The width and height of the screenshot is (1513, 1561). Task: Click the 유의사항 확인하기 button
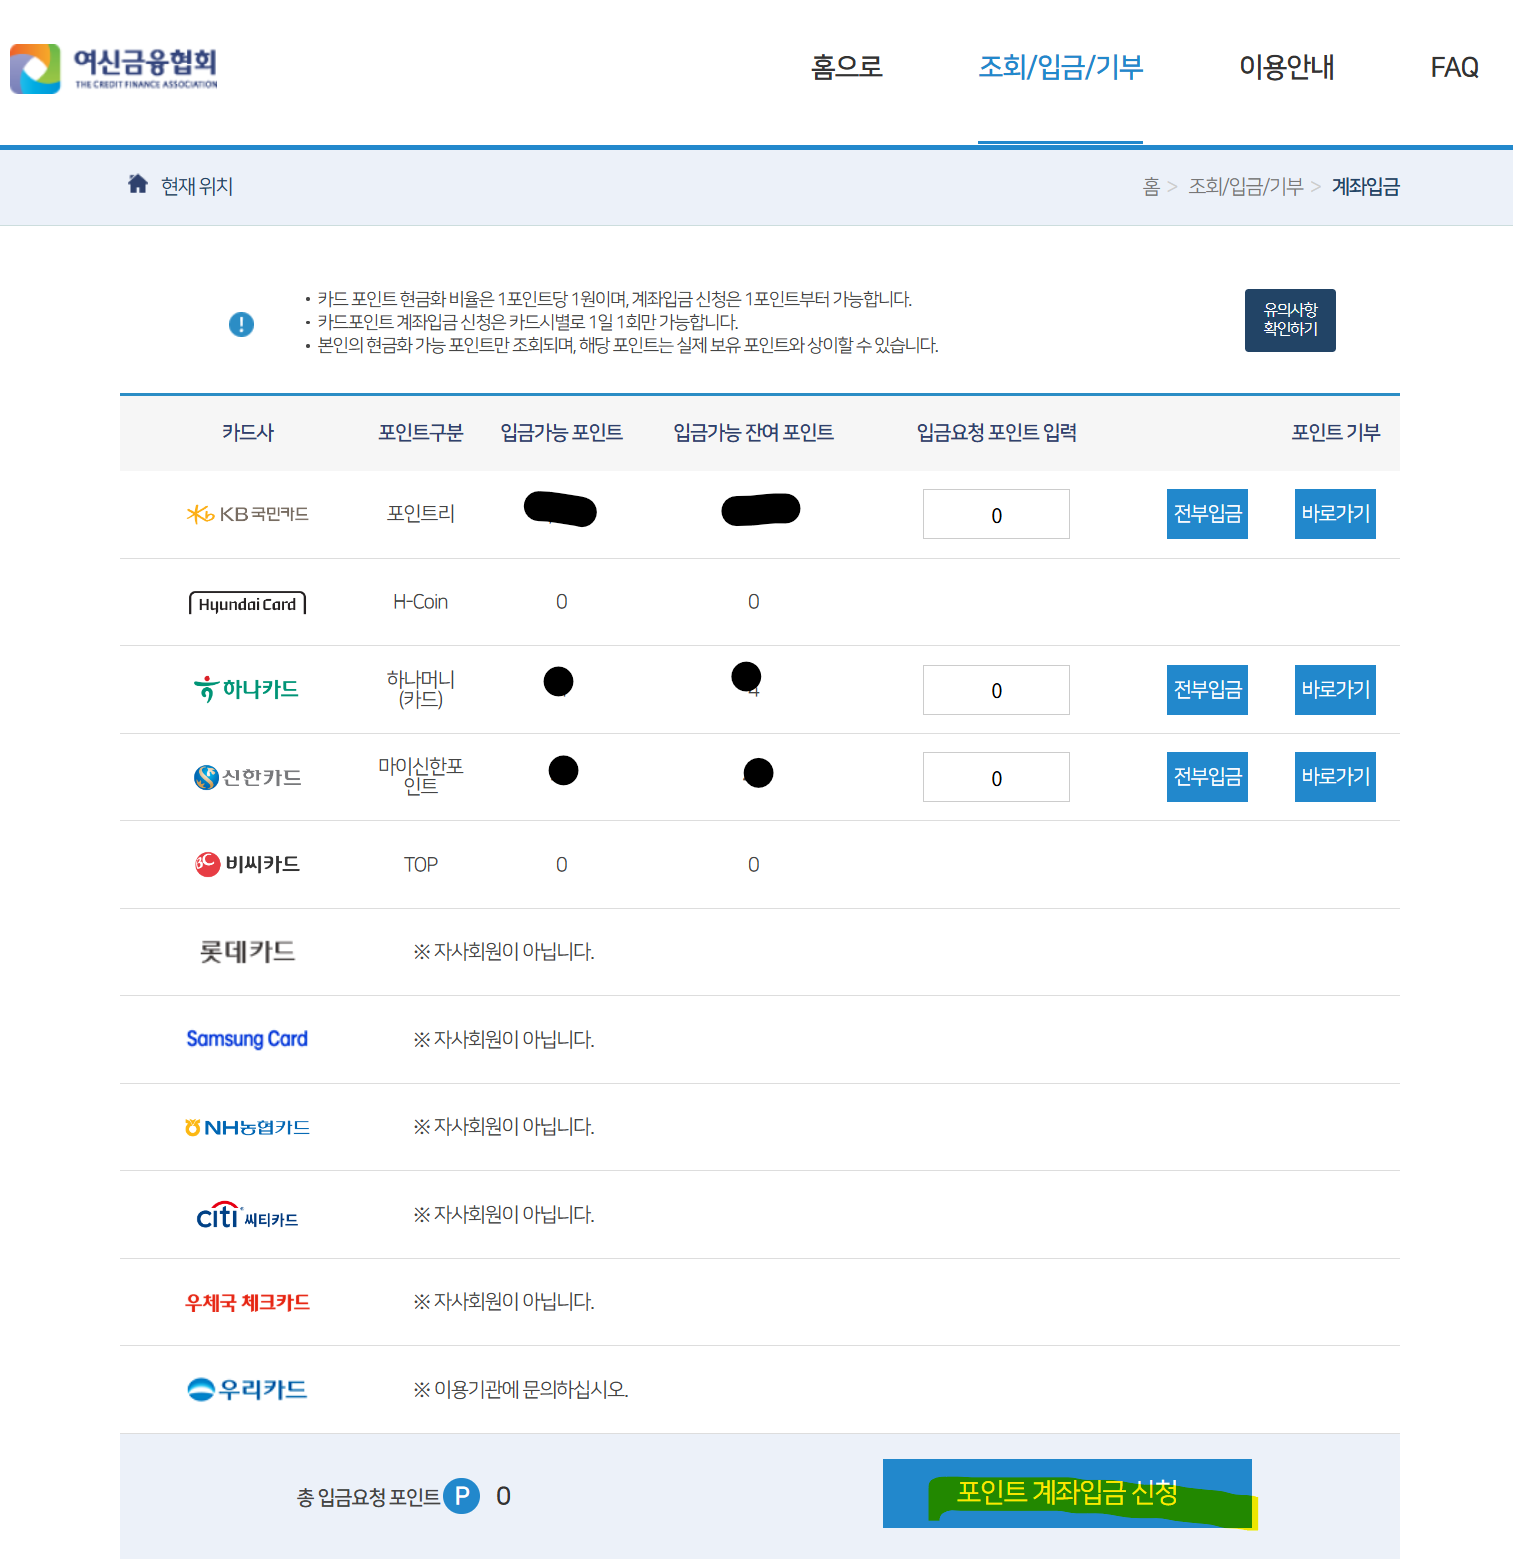click(1289, 320)
